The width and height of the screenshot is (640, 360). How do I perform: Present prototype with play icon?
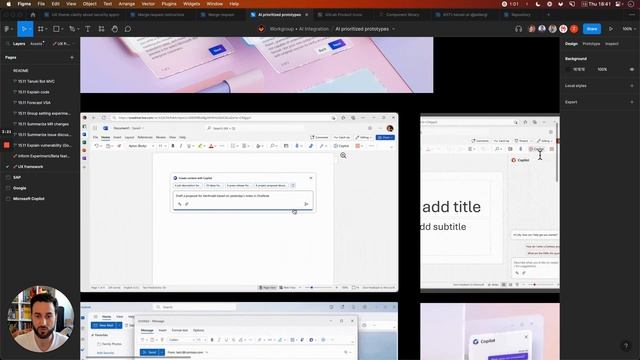click(611, 29)
